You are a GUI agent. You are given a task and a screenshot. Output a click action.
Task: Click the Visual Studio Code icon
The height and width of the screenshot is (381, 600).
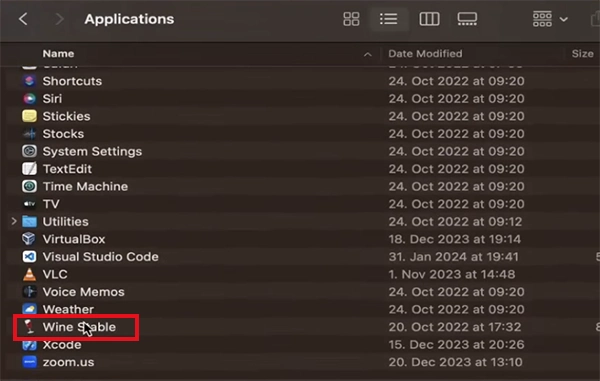pyautogui.click(x=29, y=257)
